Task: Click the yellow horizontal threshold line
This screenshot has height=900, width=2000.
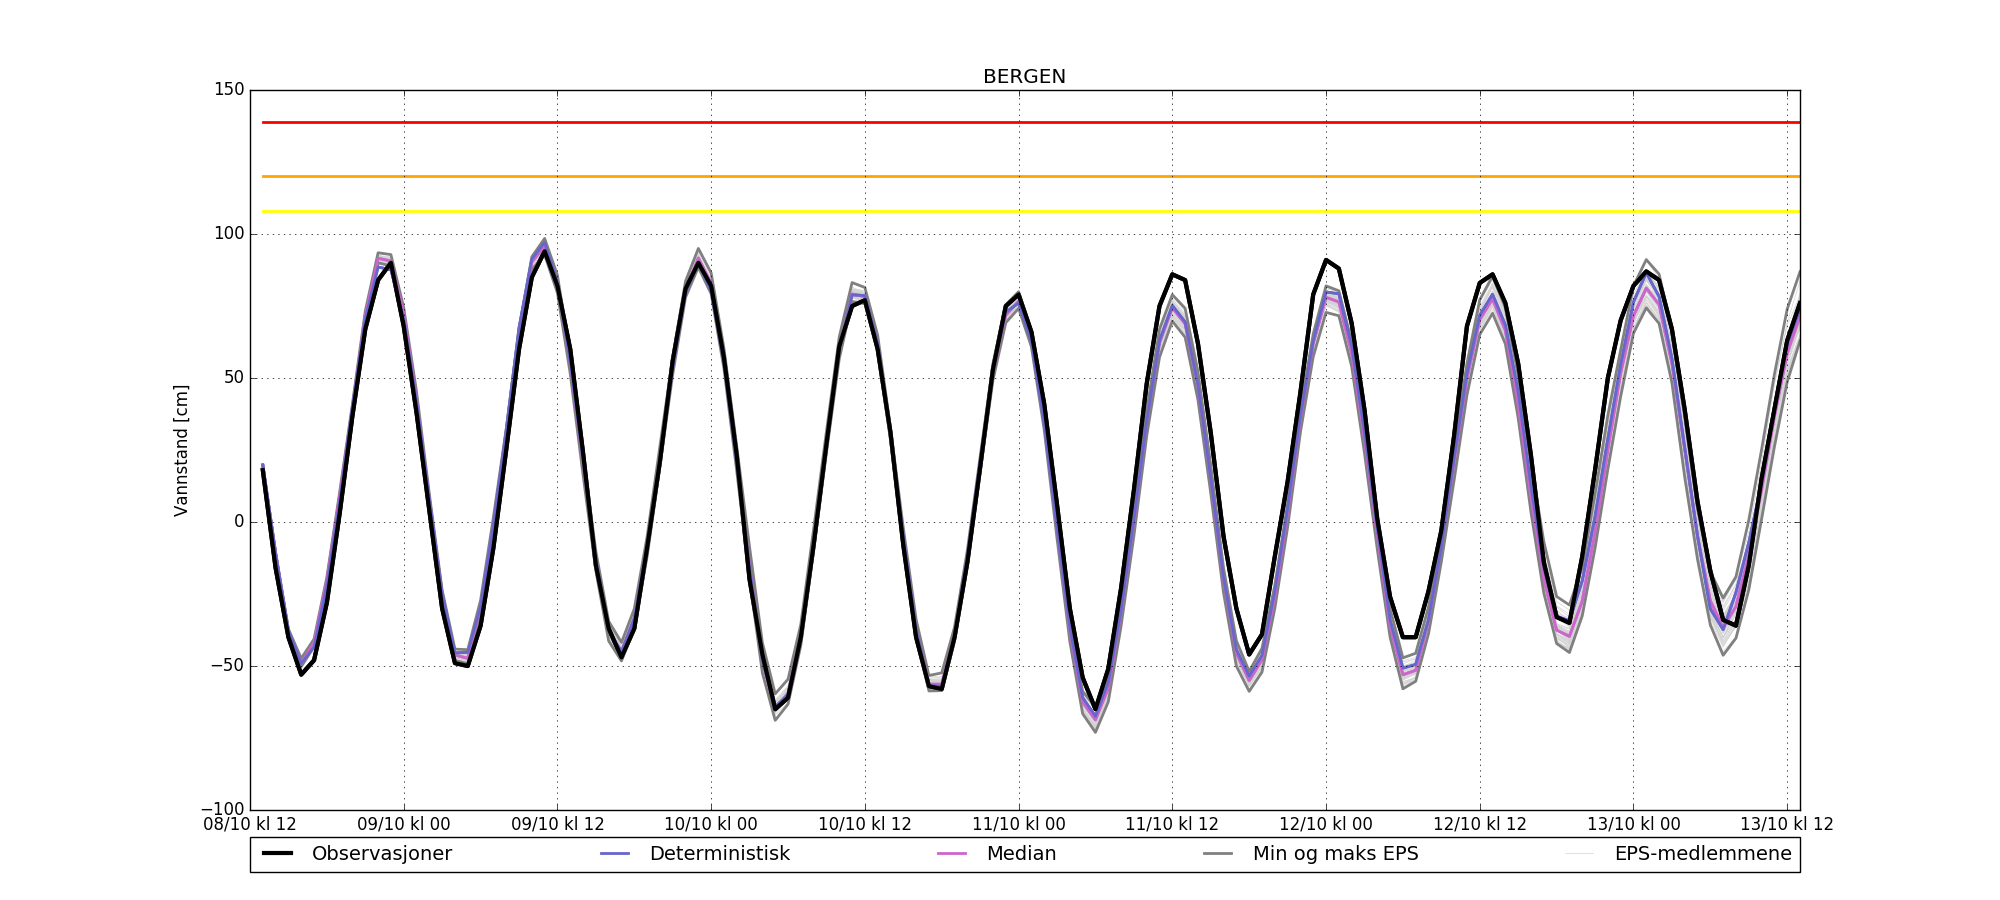Action: [1031, 212]
